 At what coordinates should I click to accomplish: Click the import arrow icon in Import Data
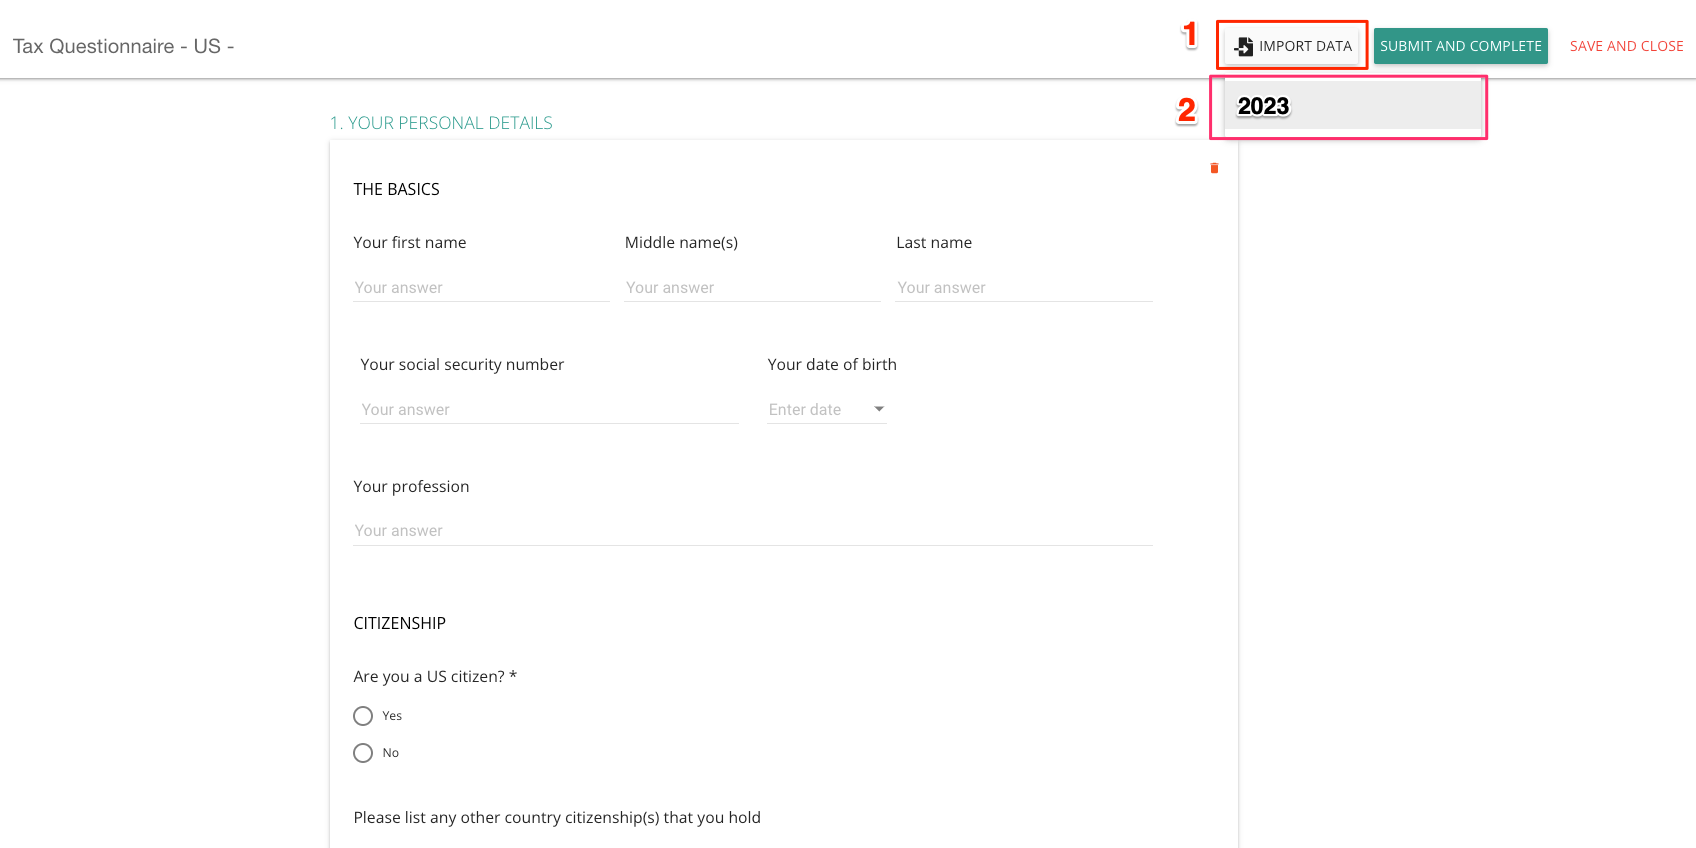(1244, 46)
